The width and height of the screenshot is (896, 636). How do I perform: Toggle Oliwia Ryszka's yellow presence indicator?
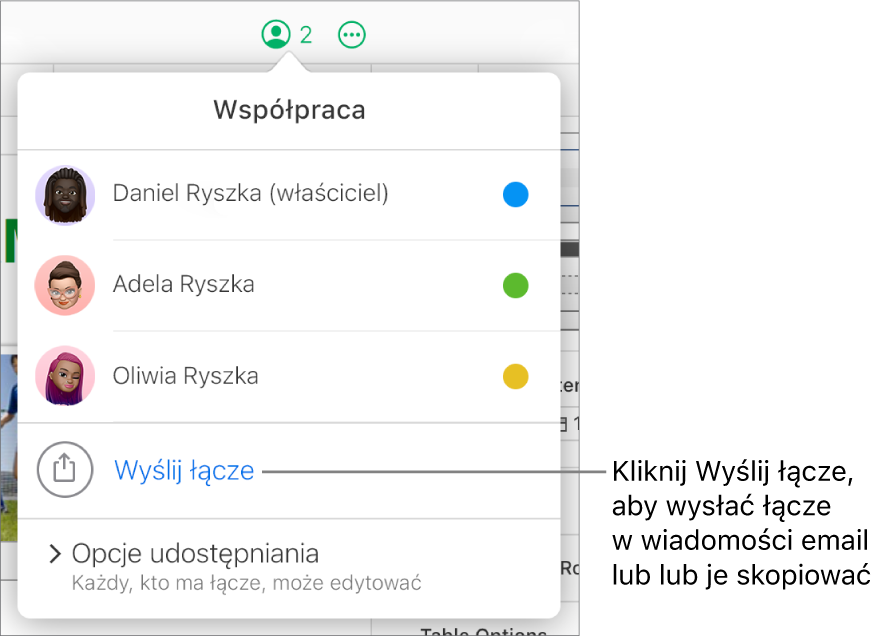point(516,377)
